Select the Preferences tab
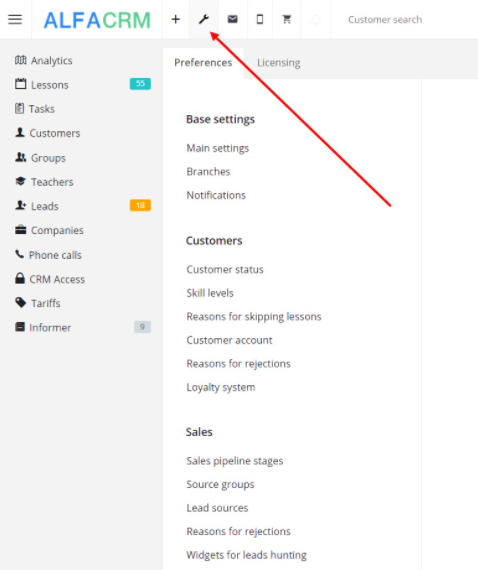Viewport: 478px width, 570px height. pyautogui.click(x=203, y=63)
